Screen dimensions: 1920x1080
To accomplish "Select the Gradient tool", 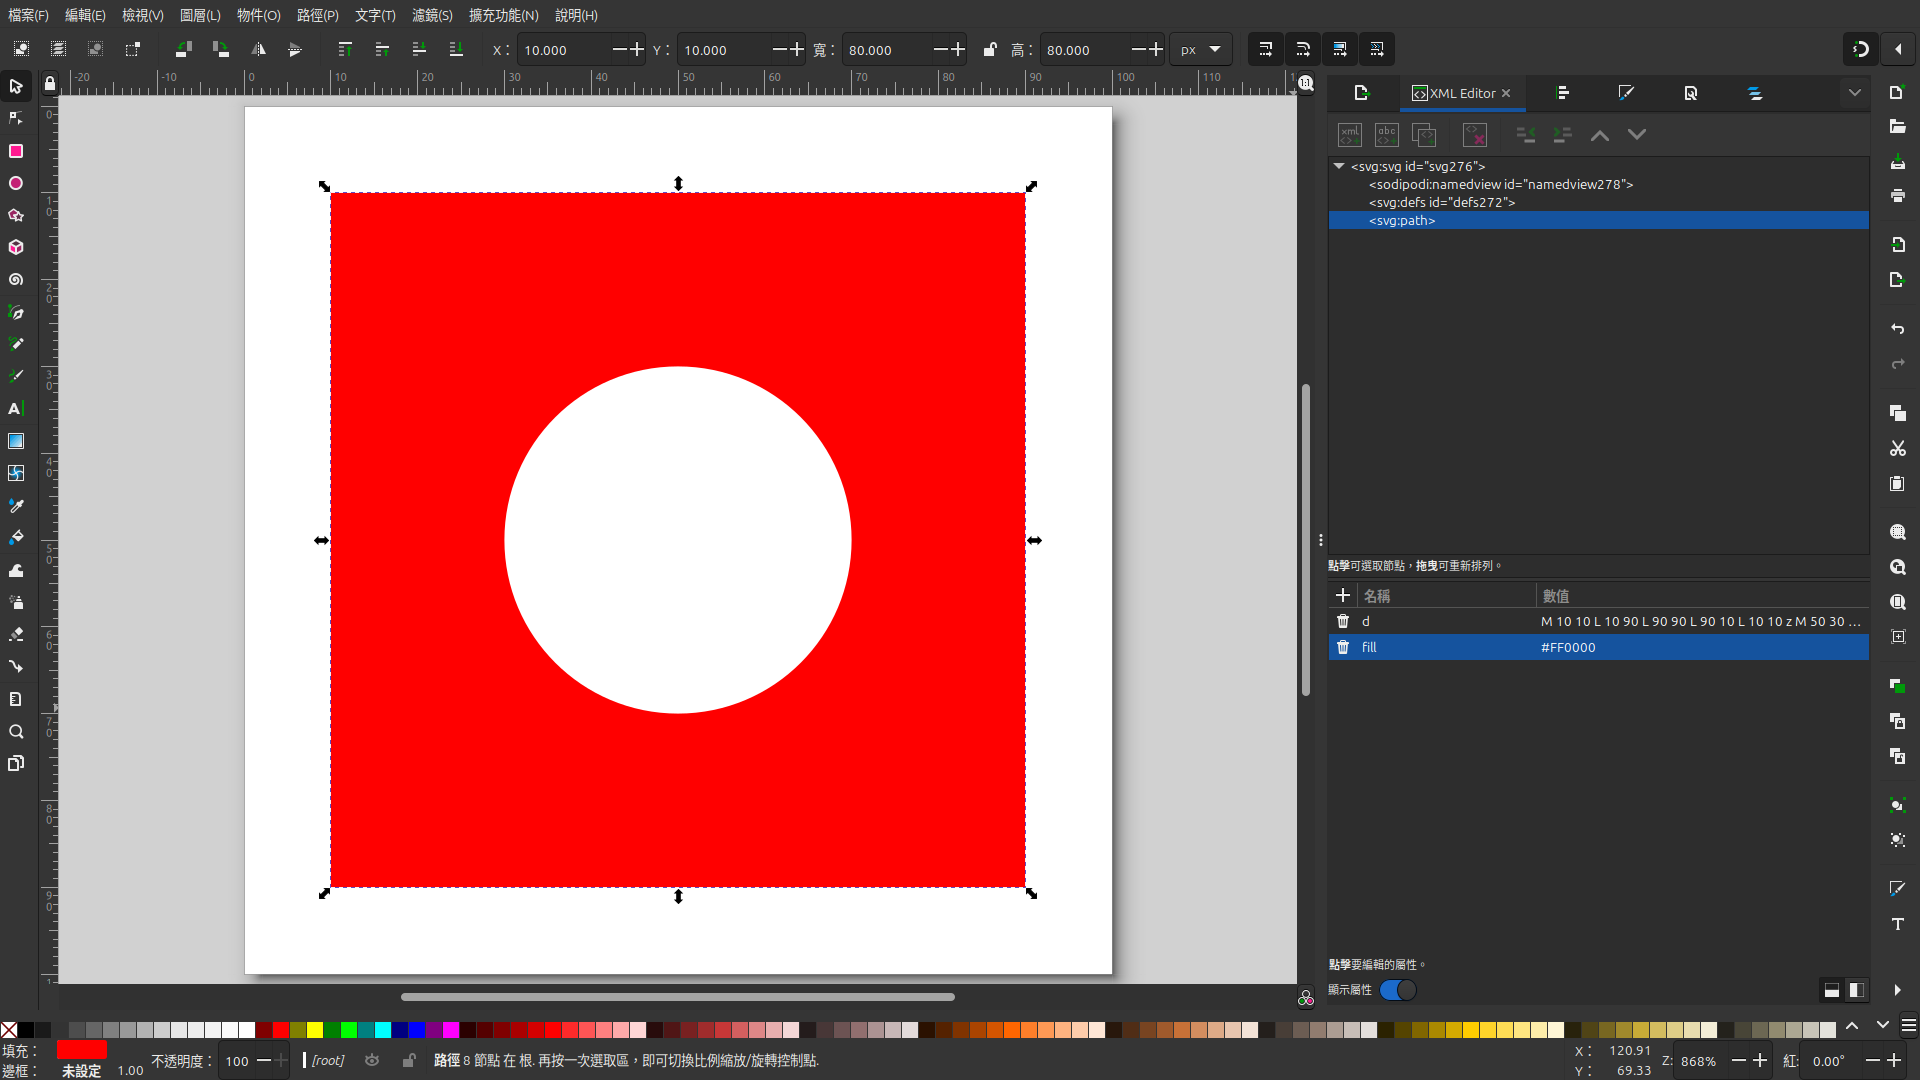I will (x=16, y=441).
